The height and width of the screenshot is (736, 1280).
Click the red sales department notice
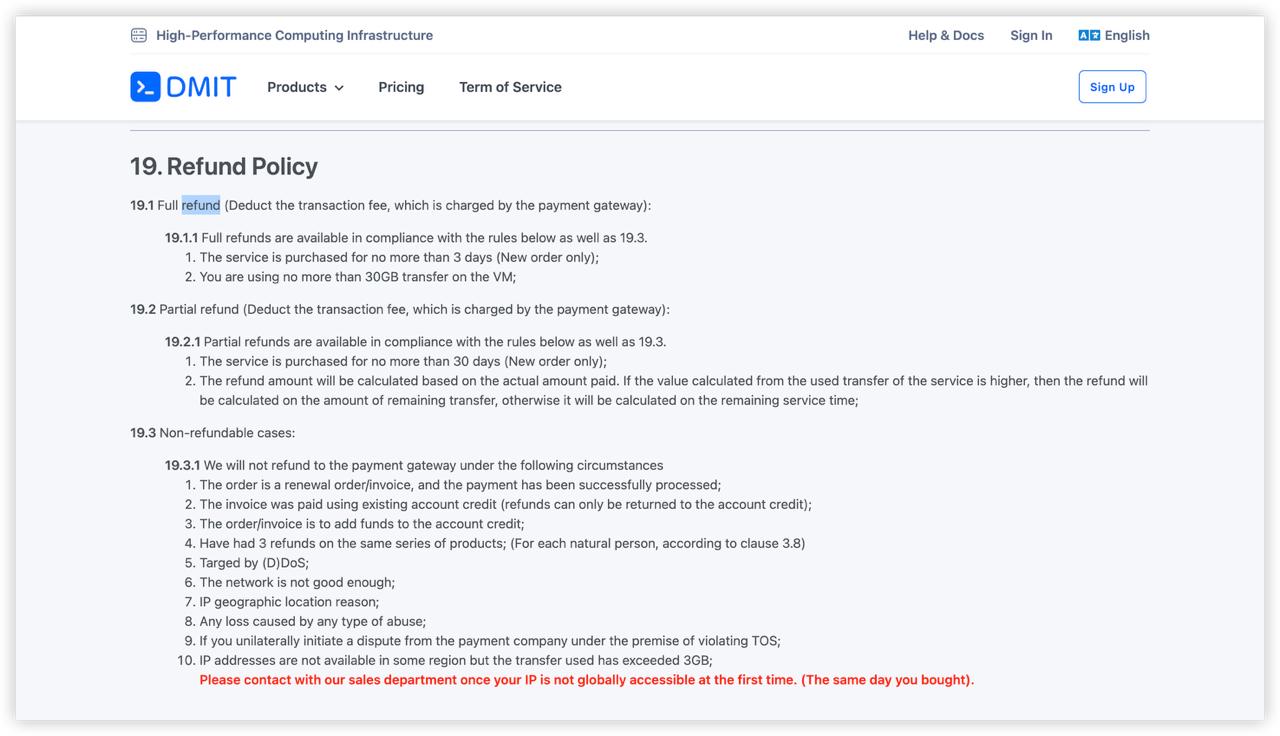tap(586, 680)
